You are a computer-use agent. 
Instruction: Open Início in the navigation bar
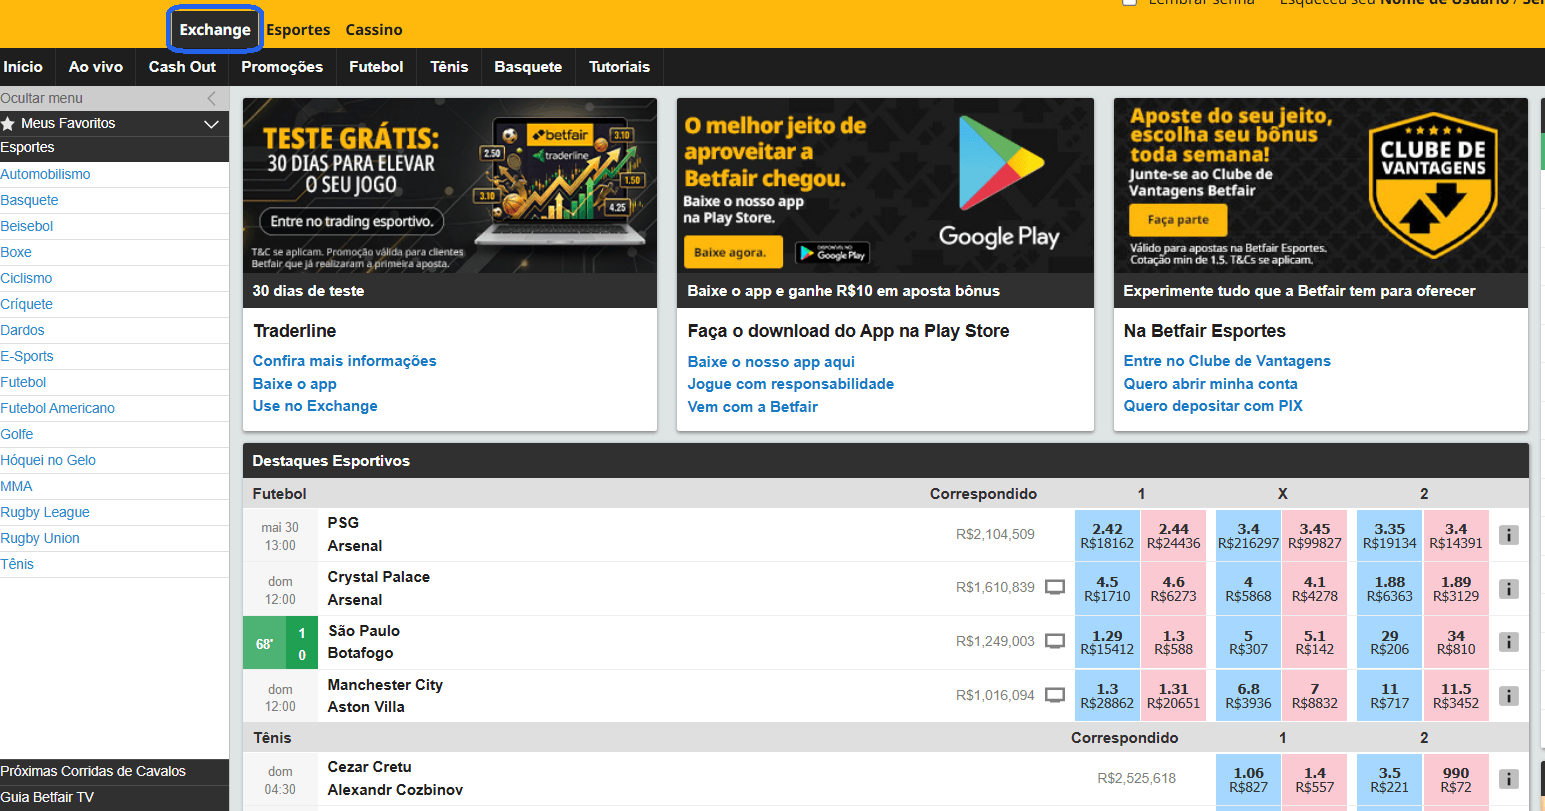23,67
